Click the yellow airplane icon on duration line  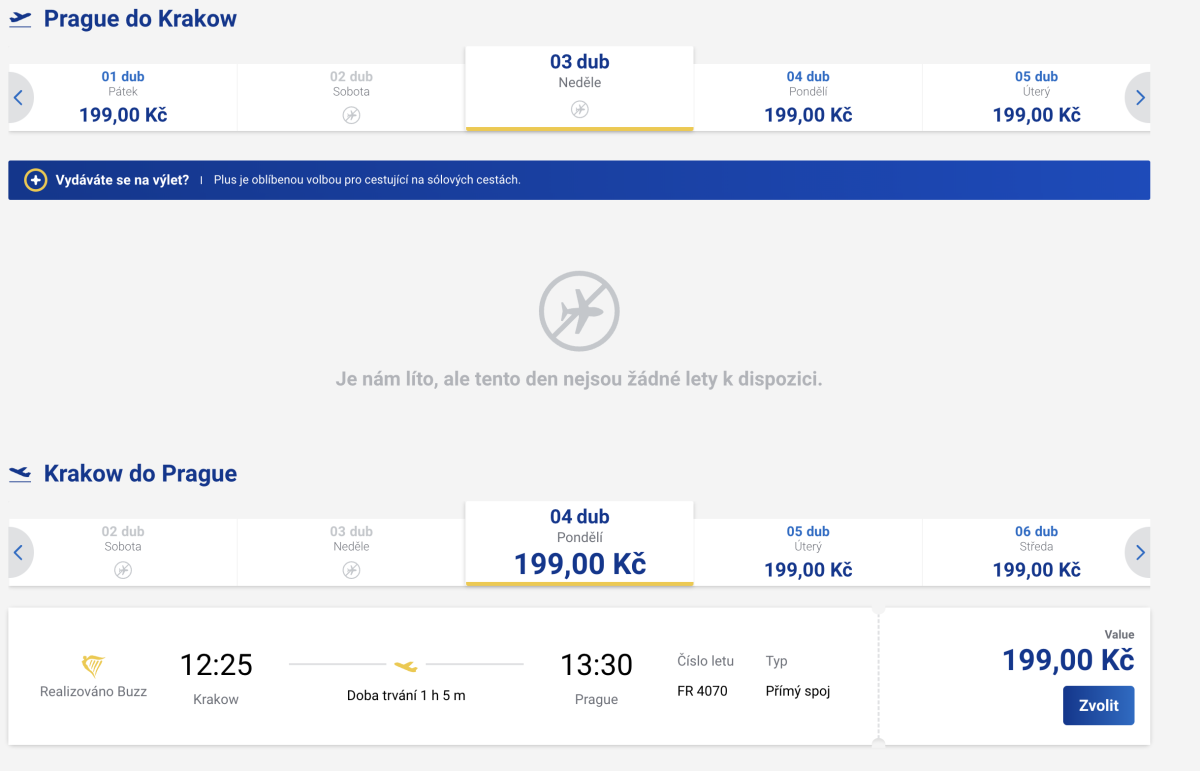(405, 665)
